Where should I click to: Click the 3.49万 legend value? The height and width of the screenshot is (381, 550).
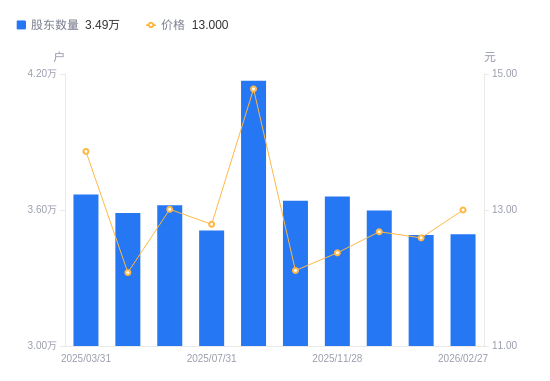coord(102,25)
